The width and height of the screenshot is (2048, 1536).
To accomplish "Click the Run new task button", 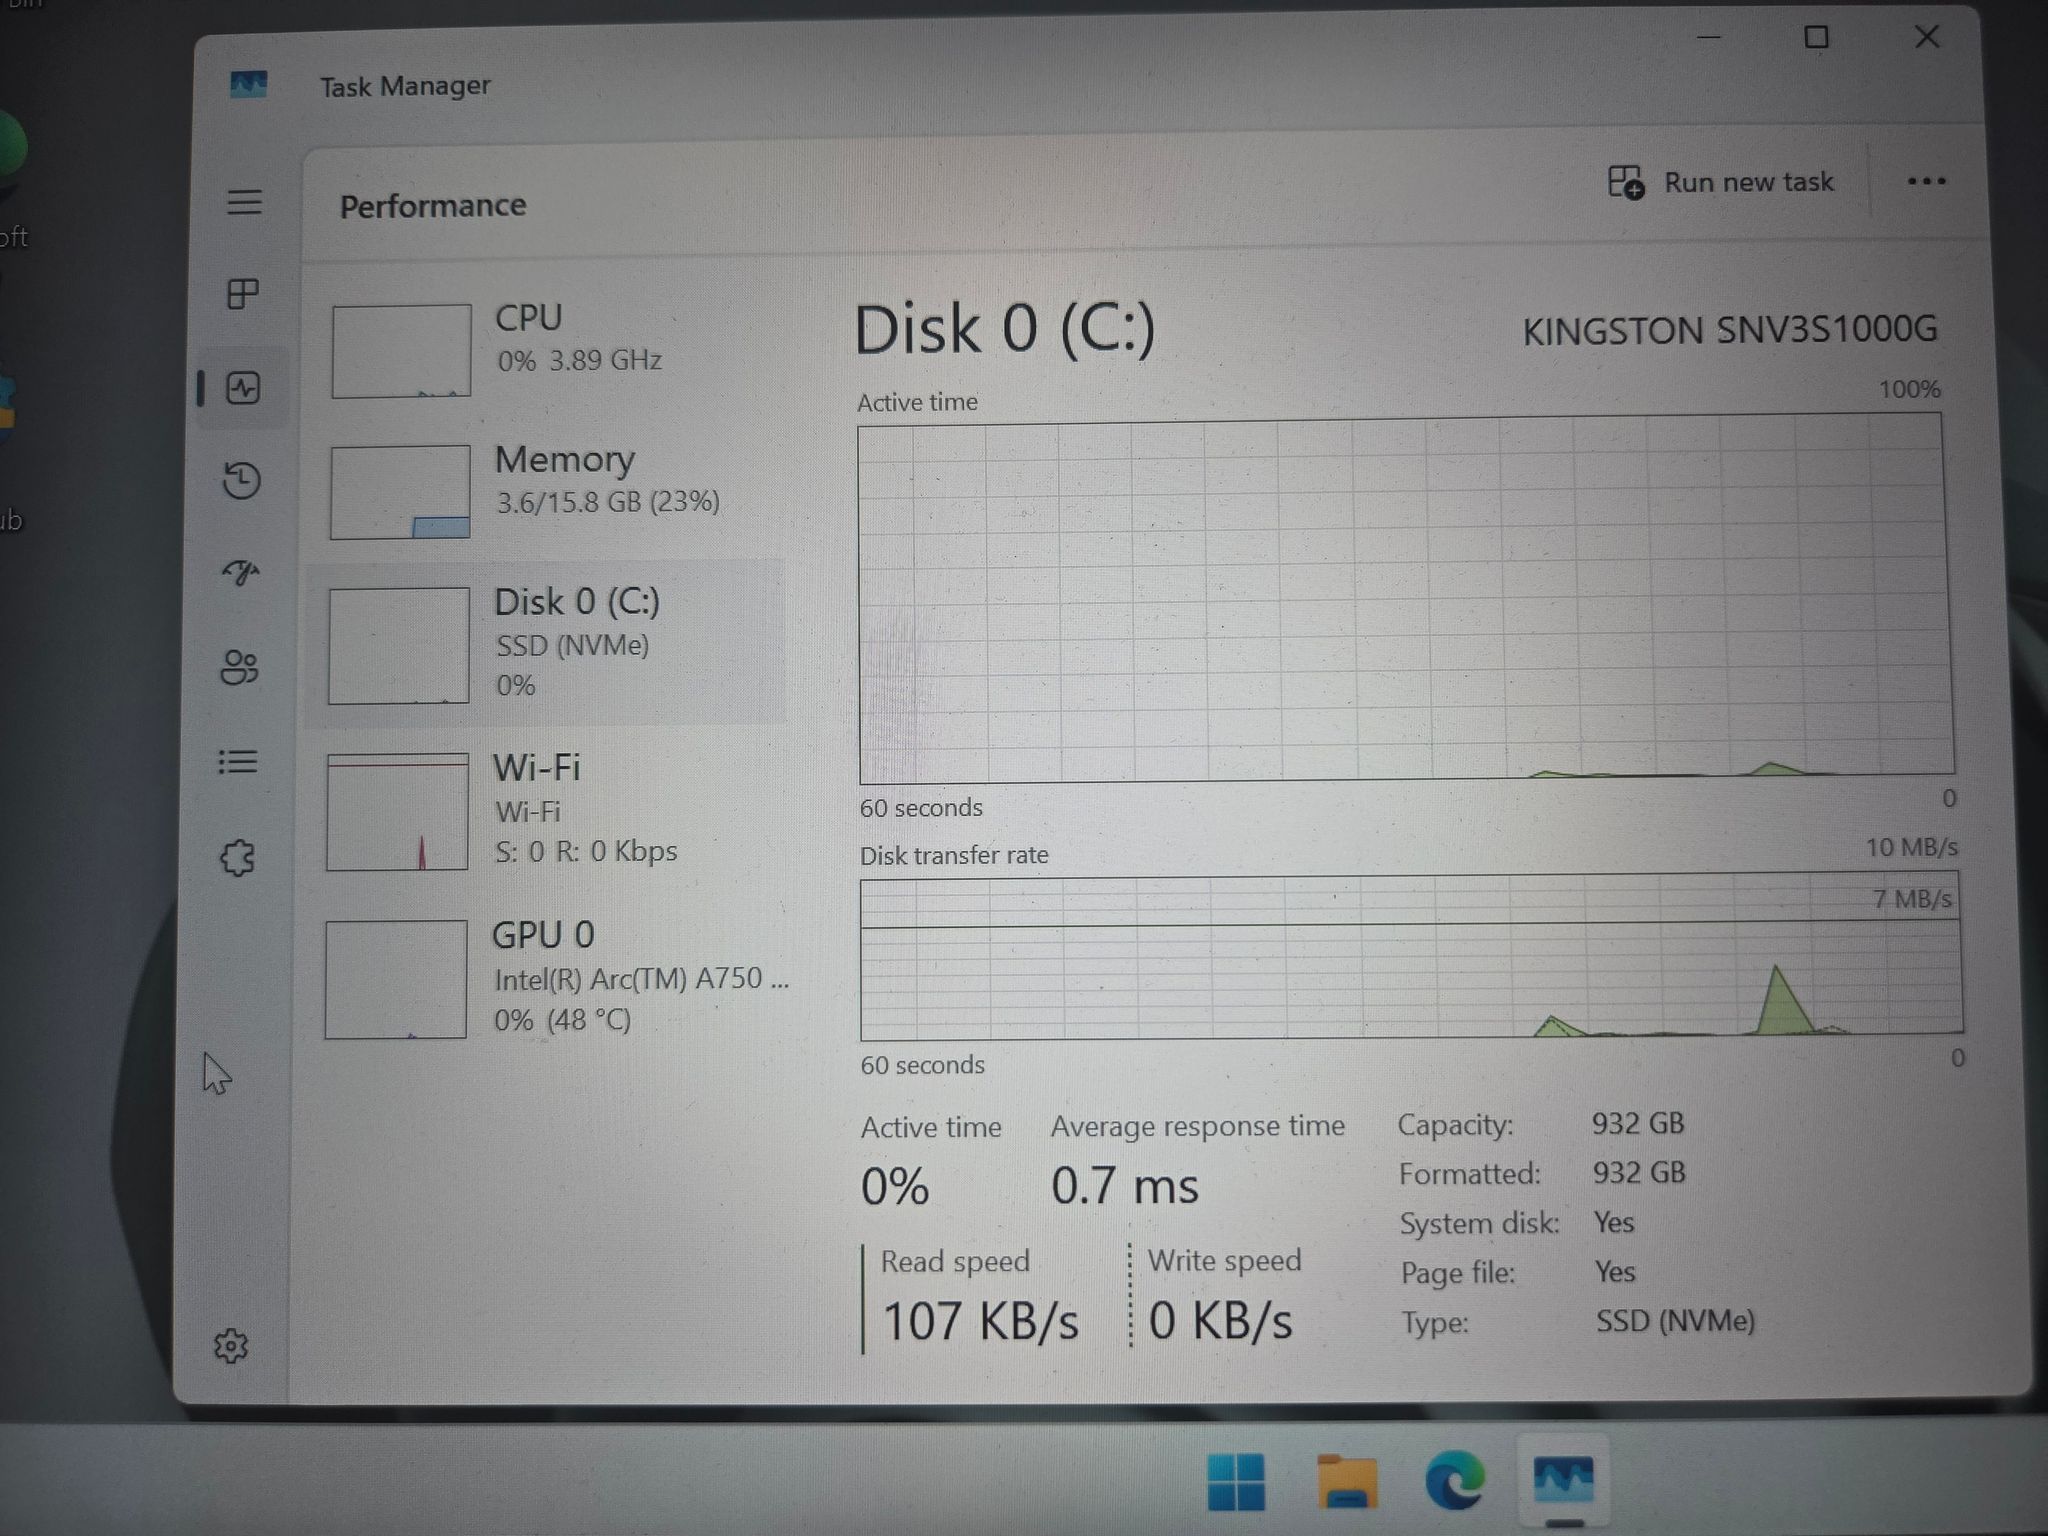I will coord(1721,182).
